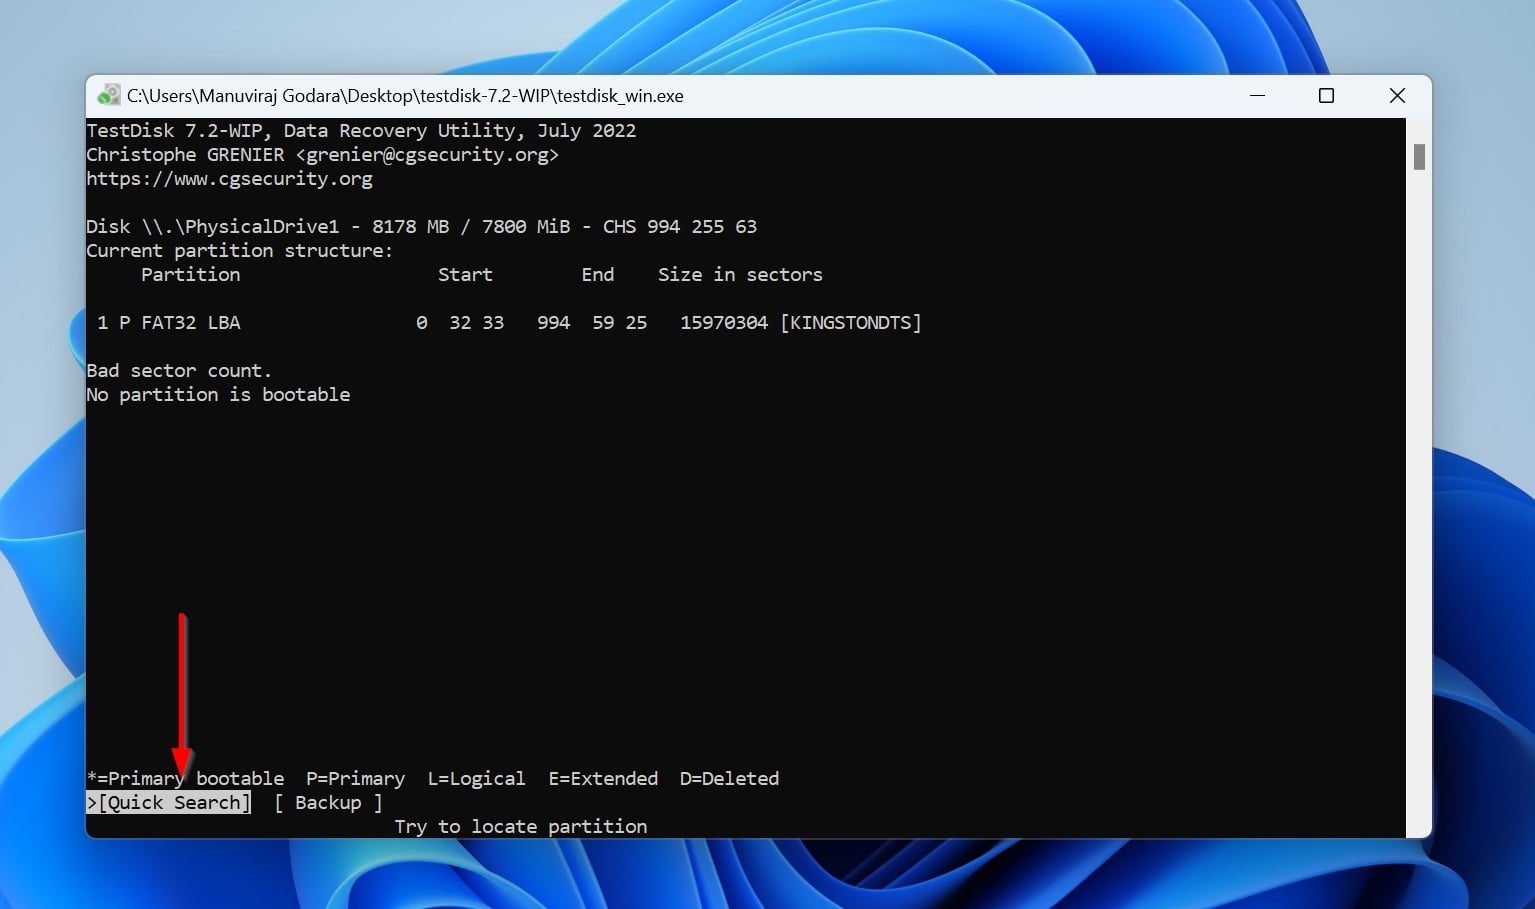Click 'No partition is bootable' message

[218, 395]
